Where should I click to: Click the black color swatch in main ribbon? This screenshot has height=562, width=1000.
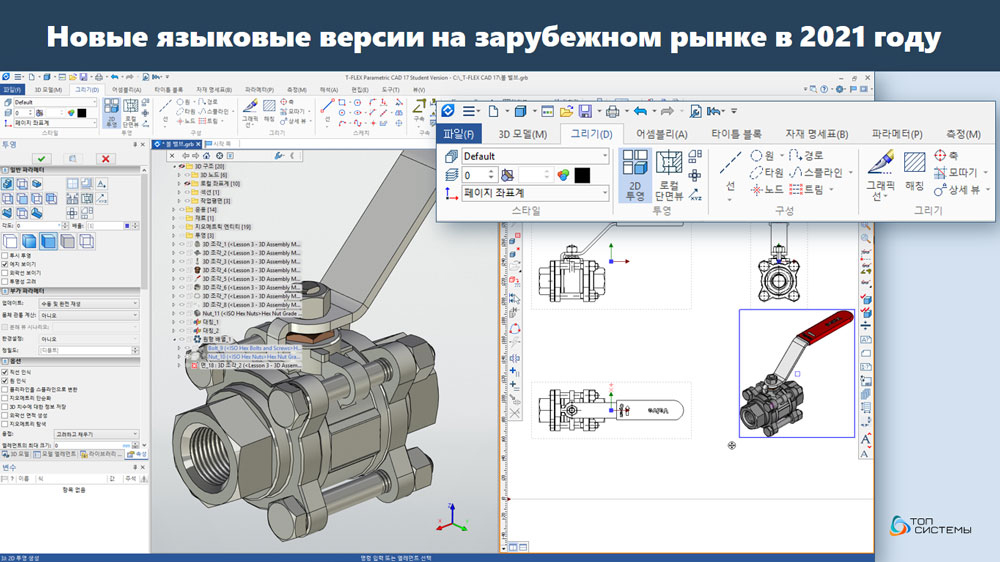tap(82, 113)
